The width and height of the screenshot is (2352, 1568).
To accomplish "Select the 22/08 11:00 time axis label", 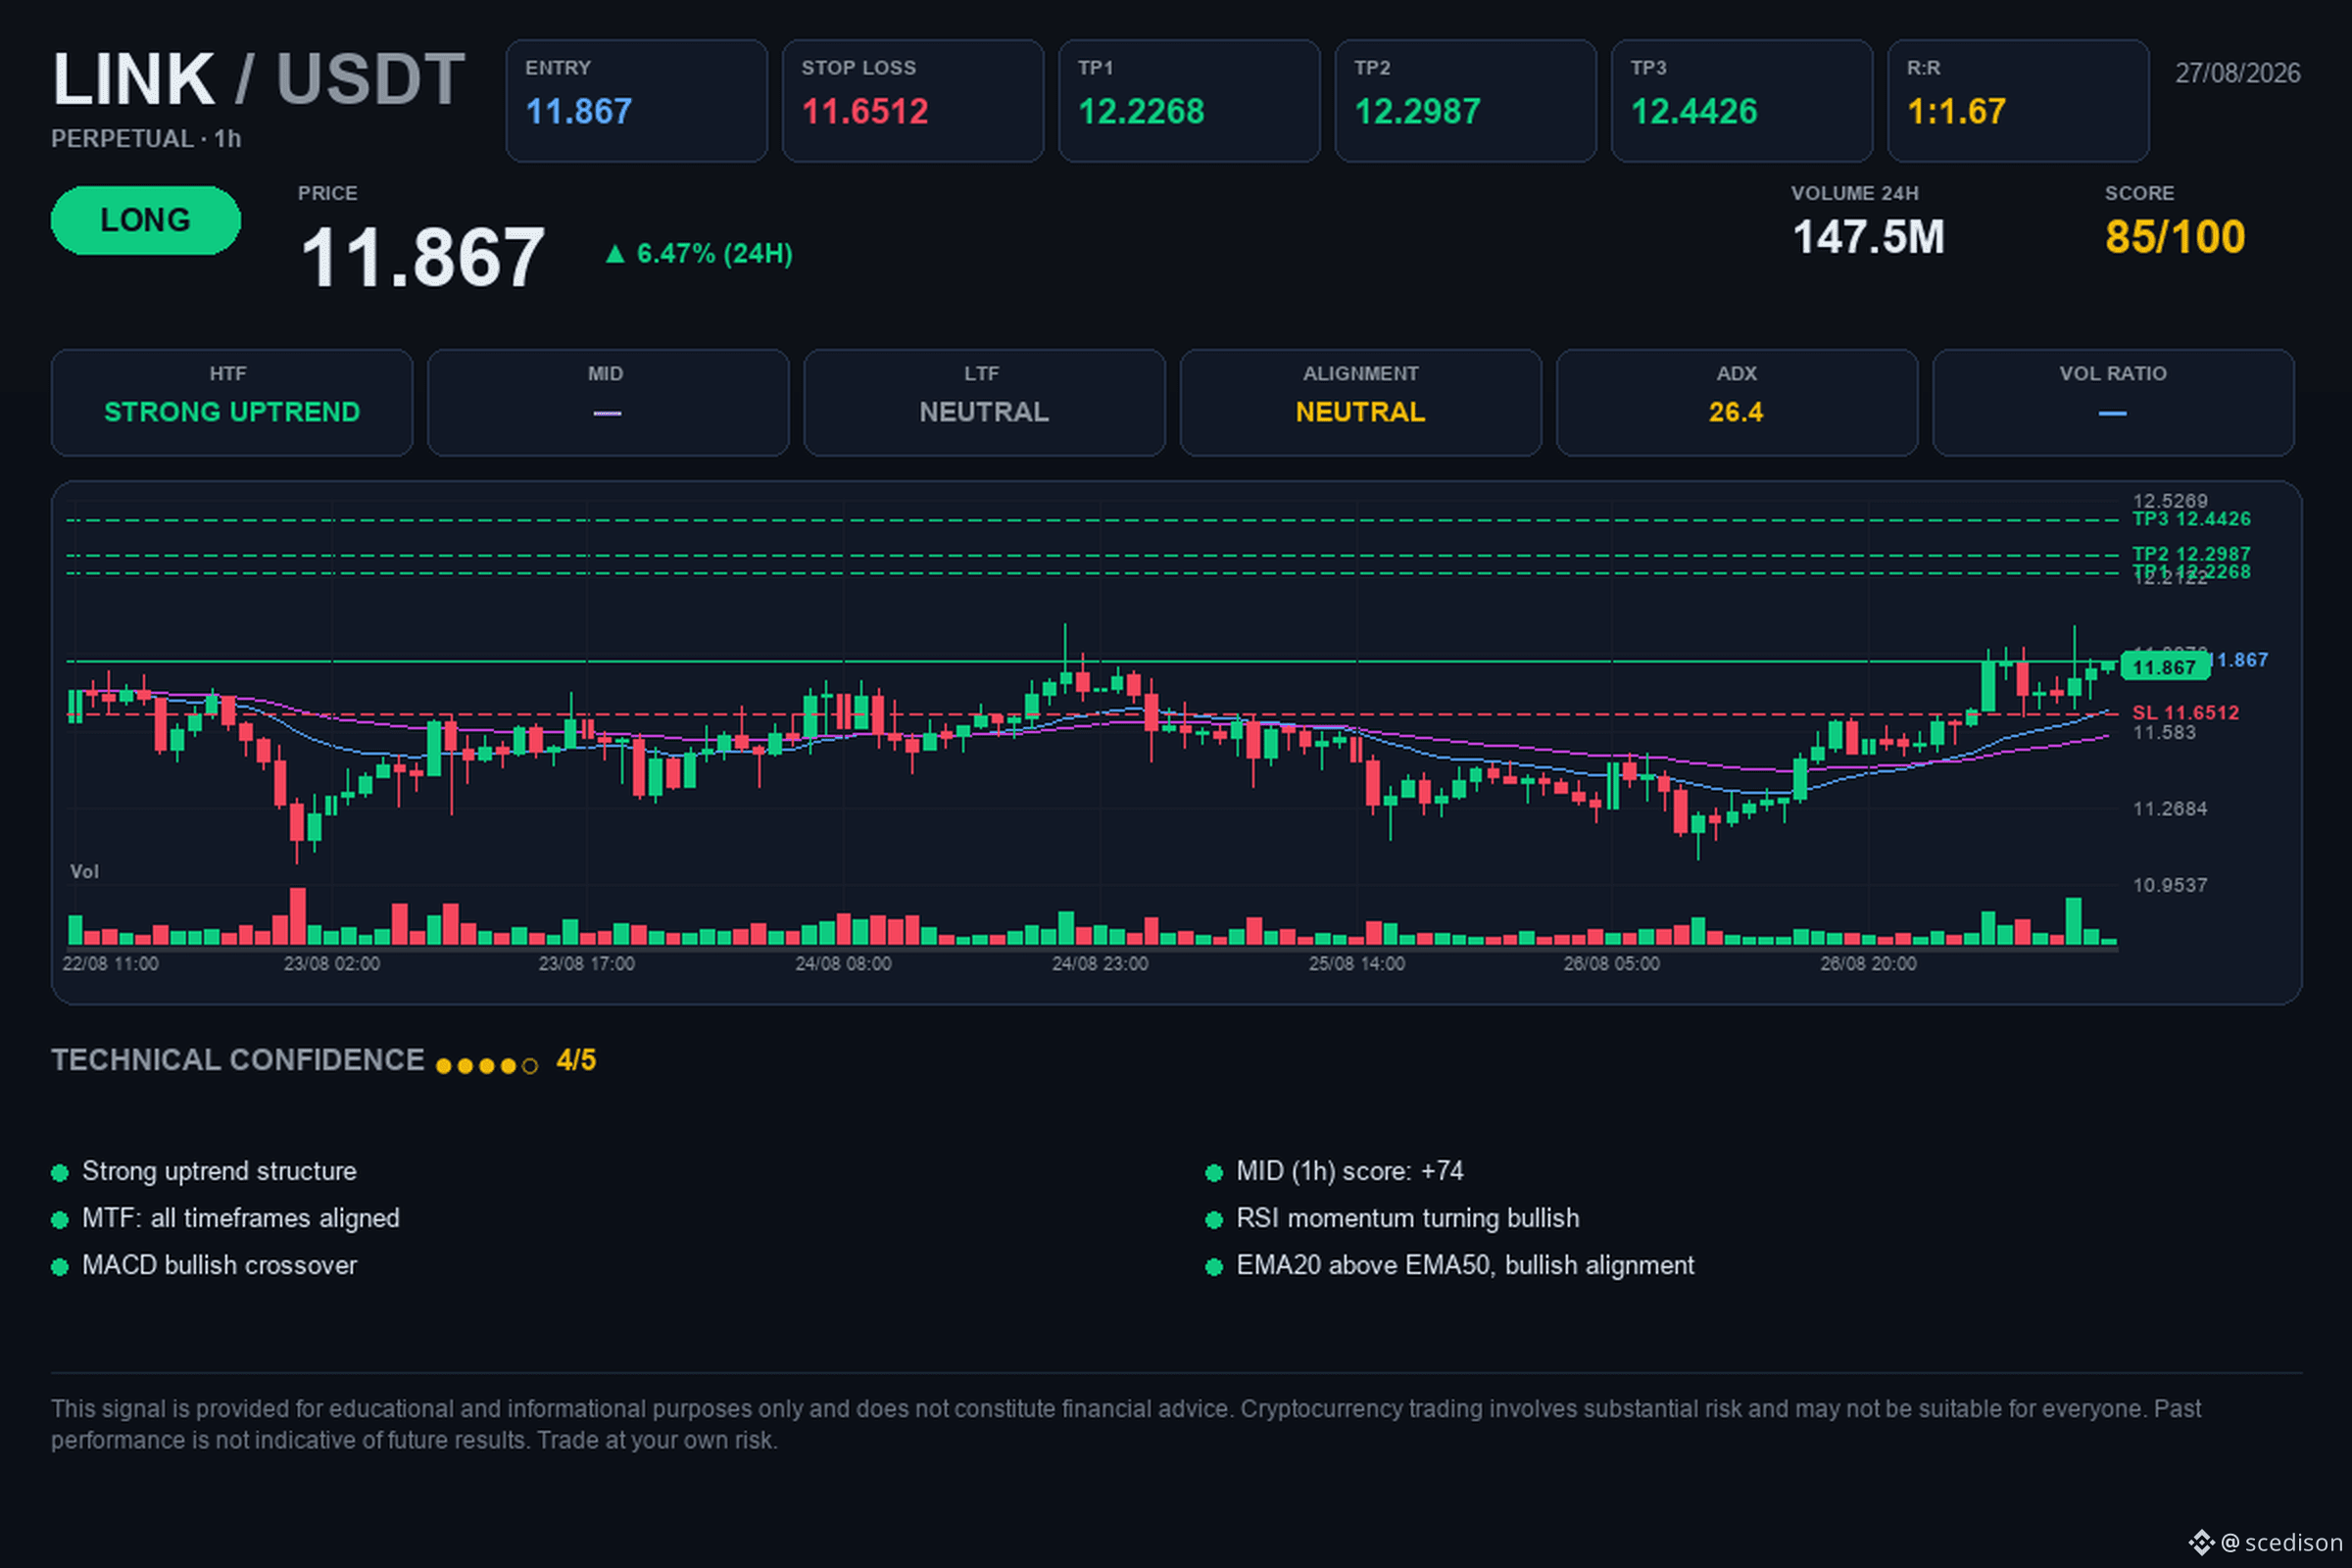I will (110, 964).
